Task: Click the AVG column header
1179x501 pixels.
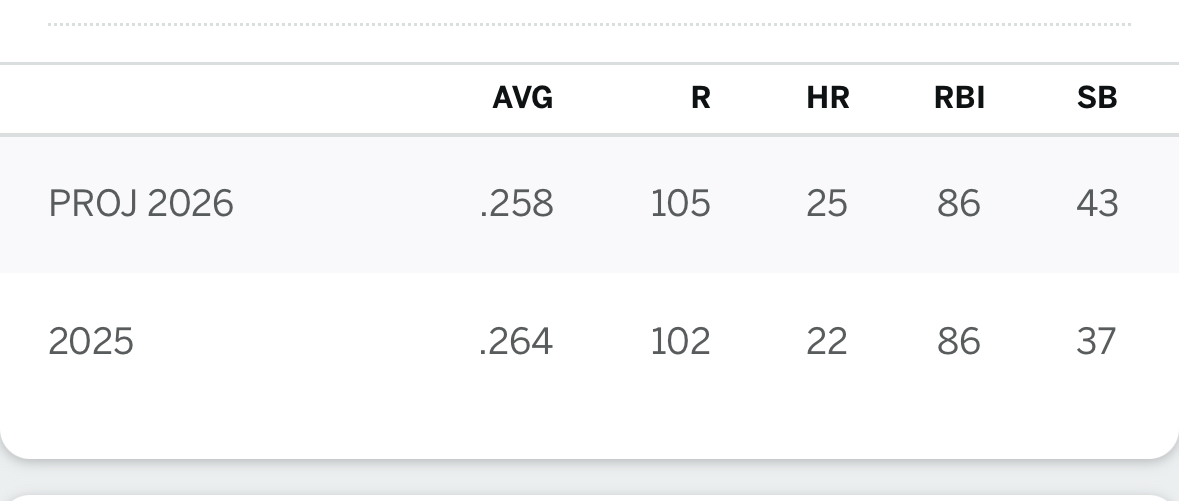Action: click(522, 98)
